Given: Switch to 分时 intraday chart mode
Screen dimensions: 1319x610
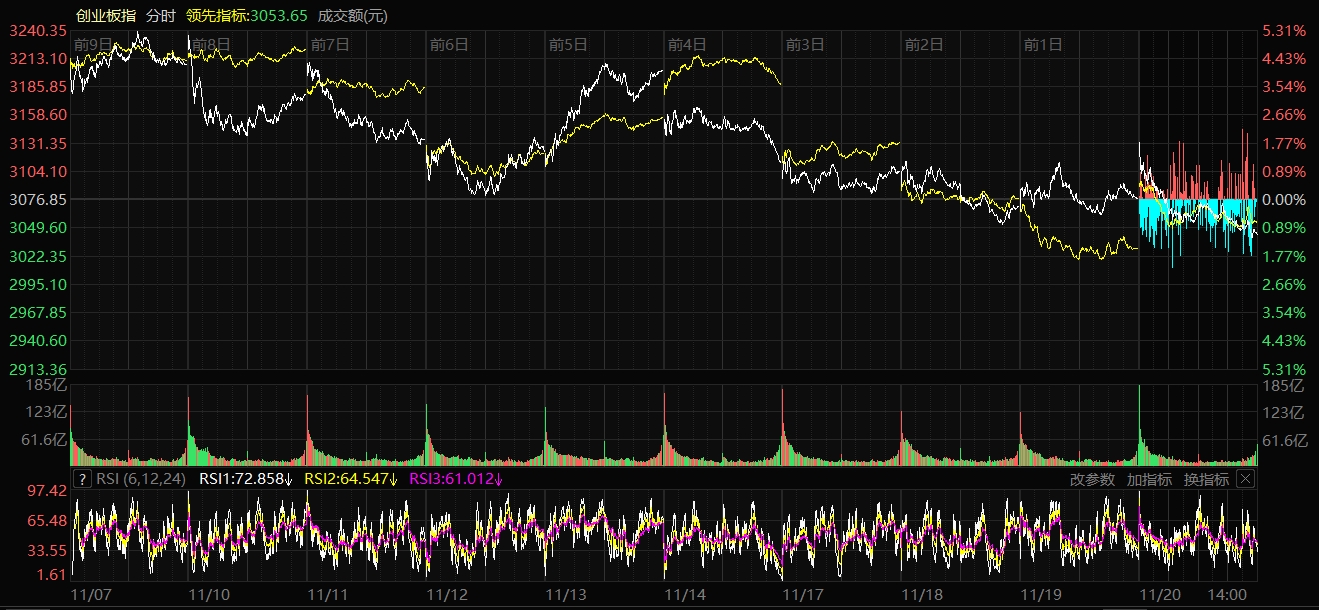Looking at the screenshot, I should [x=160, y=15].
